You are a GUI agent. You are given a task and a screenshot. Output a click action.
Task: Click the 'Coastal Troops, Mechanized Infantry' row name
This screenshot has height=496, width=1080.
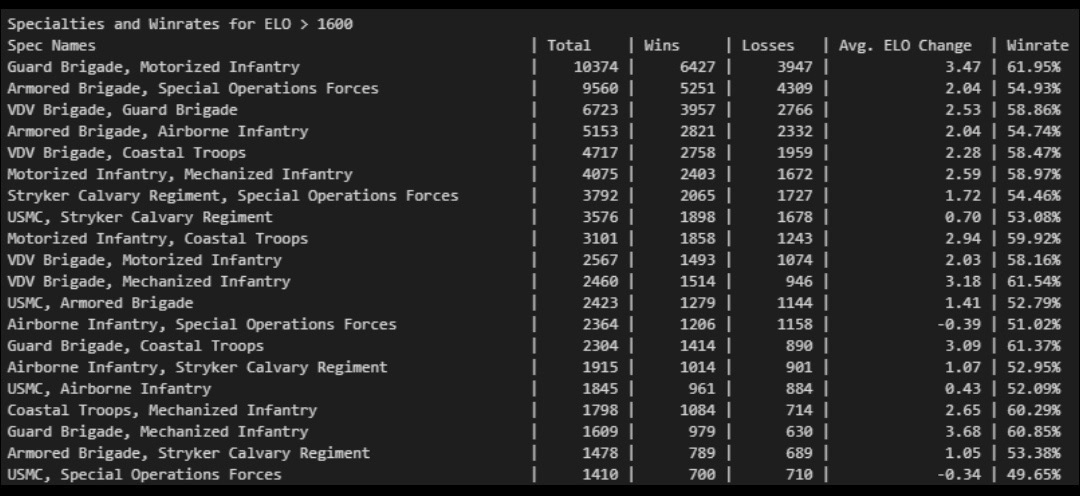pos(163,409)
